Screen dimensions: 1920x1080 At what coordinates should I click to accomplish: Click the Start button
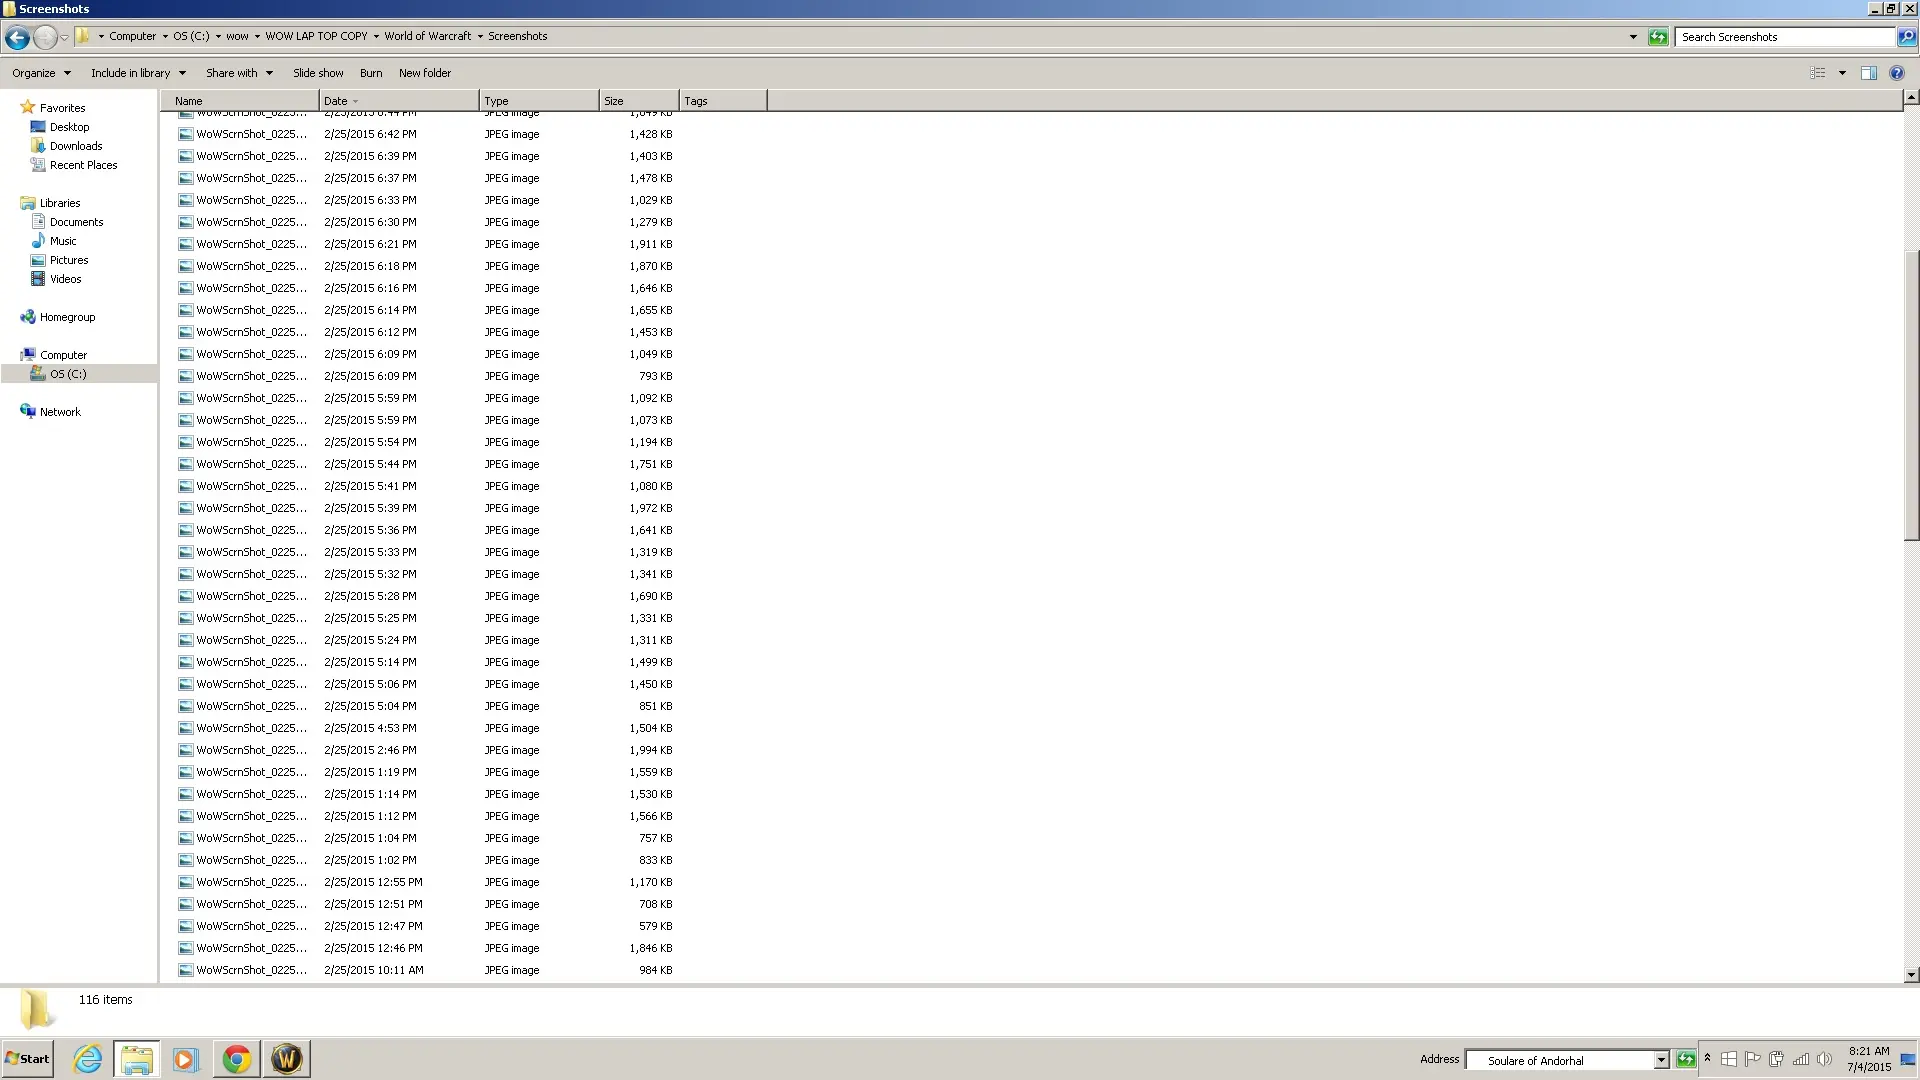click(x=27, y=1059)
